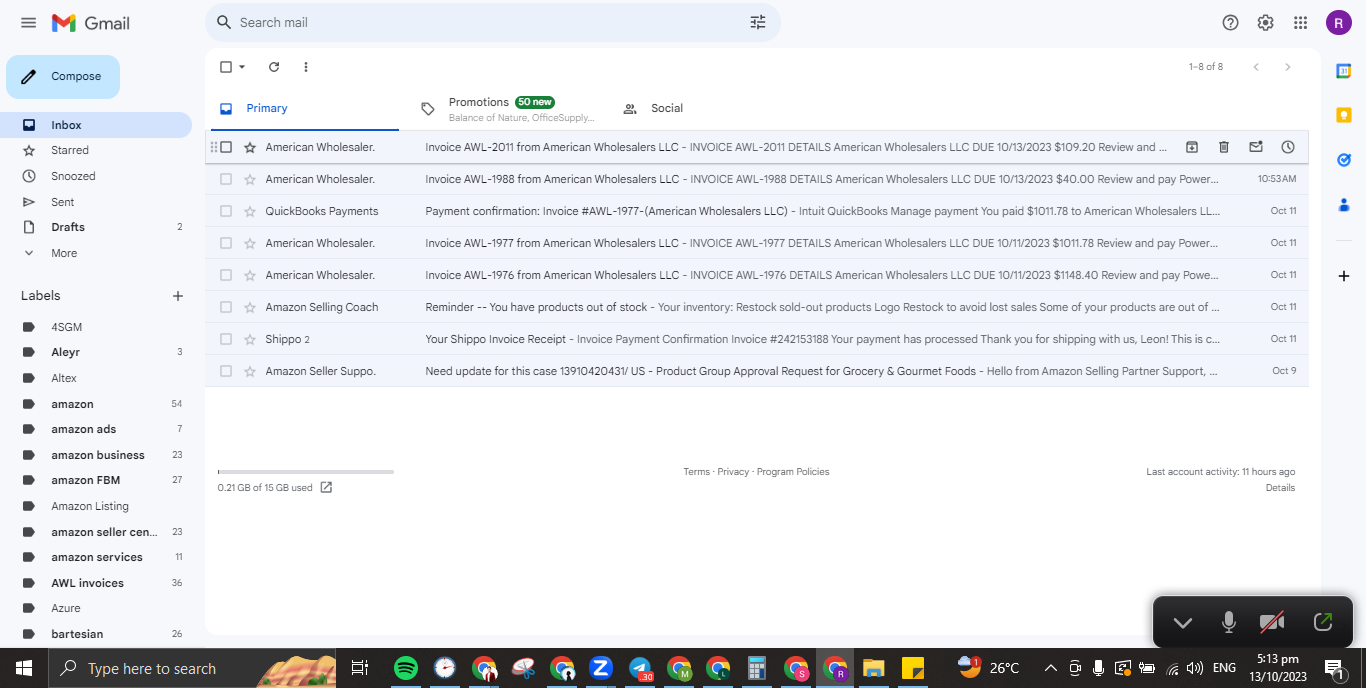Open the Windows Start menu
The height and width of the screenshot is (688, 1366).
click(x=24, y=668)
